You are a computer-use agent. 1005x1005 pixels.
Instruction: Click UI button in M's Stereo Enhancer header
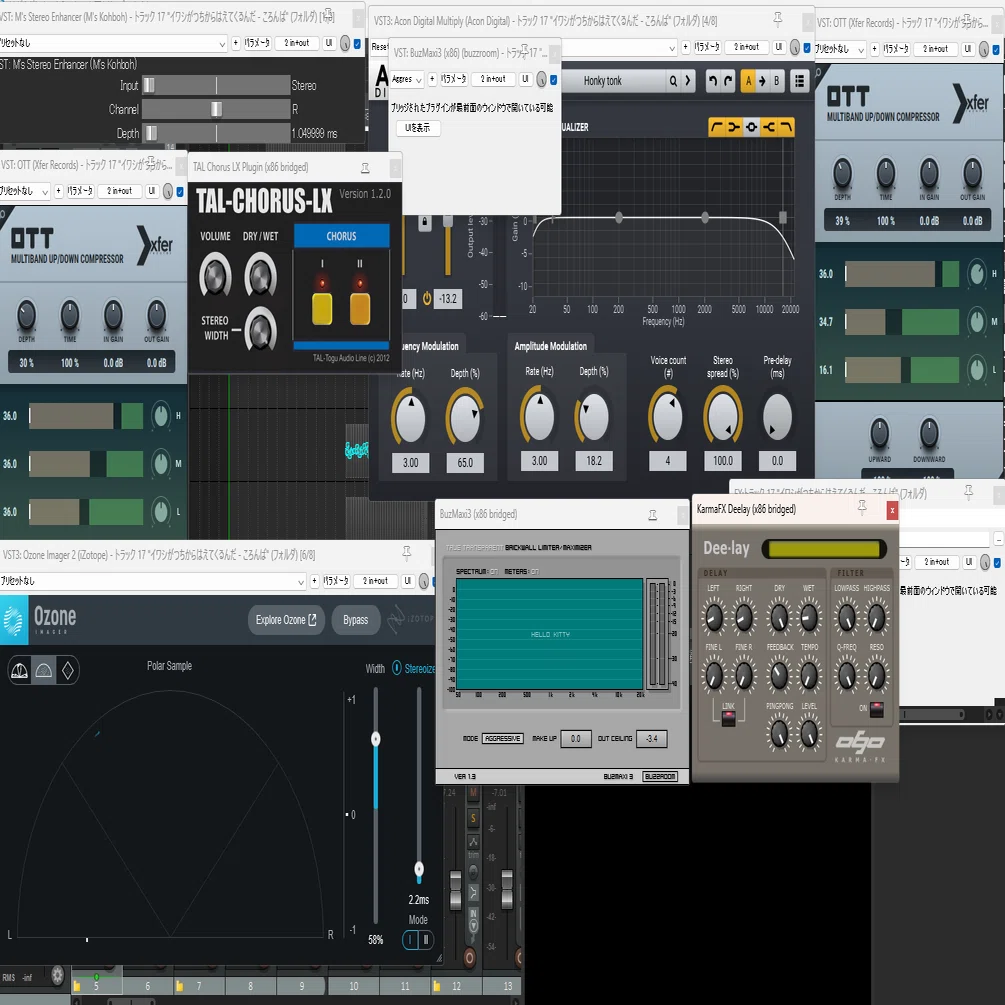[x=329, y=43]
